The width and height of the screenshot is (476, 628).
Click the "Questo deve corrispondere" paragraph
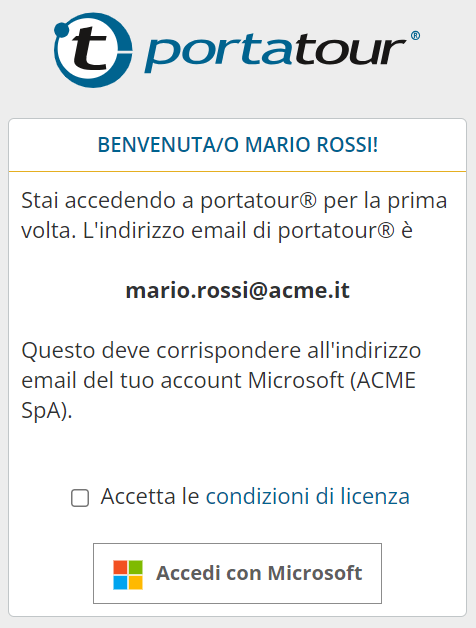tap(221, 380)
